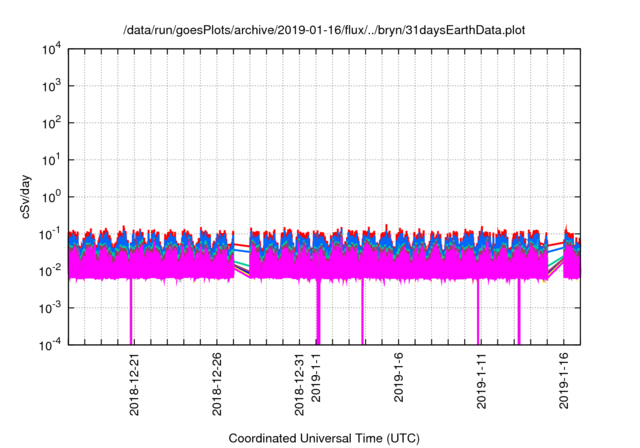This screenshot has width=640, height=448.
Task: Click the cSv/day y-axis label
Action: 26,197
